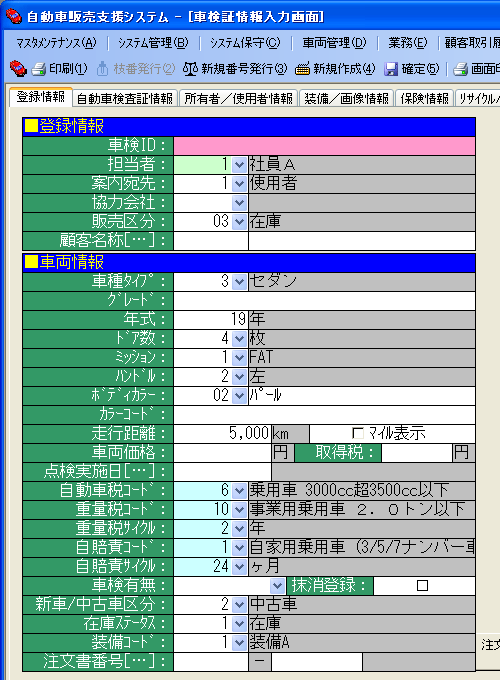Viewport: 500px width, 680px height.
Task: Click the 新規番号発行(3) toolbar button
Action: 235,69
